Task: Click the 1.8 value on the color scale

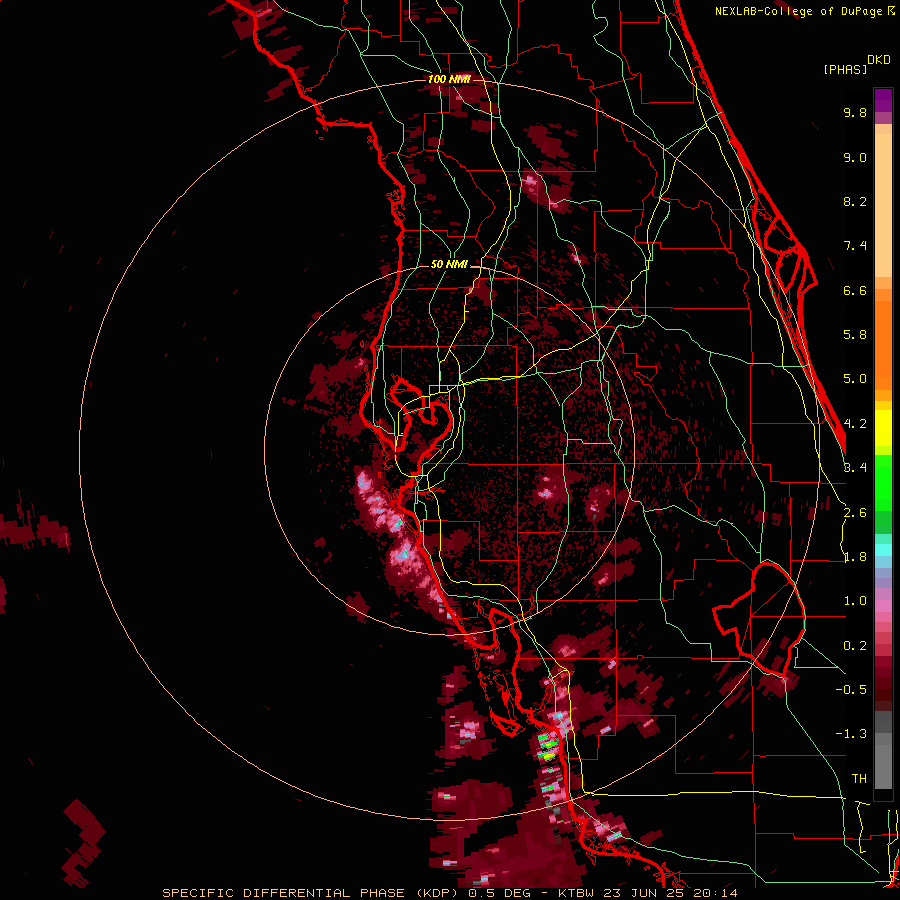Action: 855,557
